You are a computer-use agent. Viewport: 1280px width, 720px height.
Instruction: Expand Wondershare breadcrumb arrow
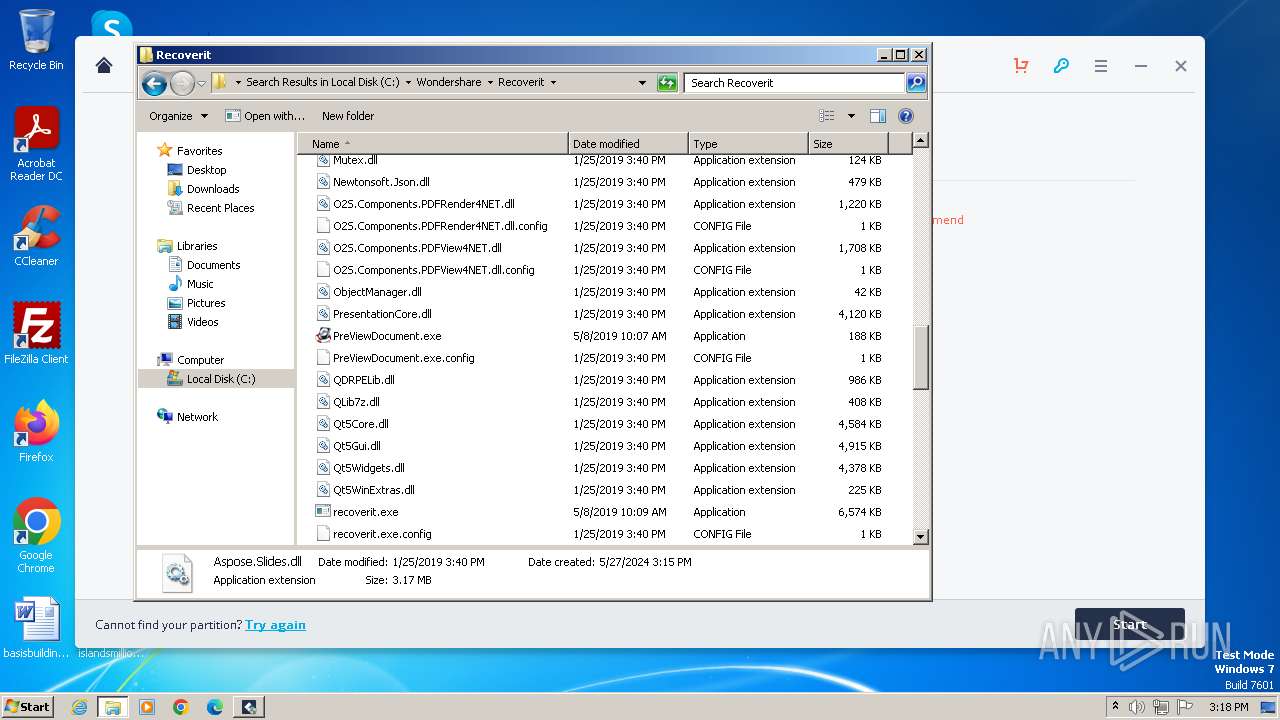point(490,83)
